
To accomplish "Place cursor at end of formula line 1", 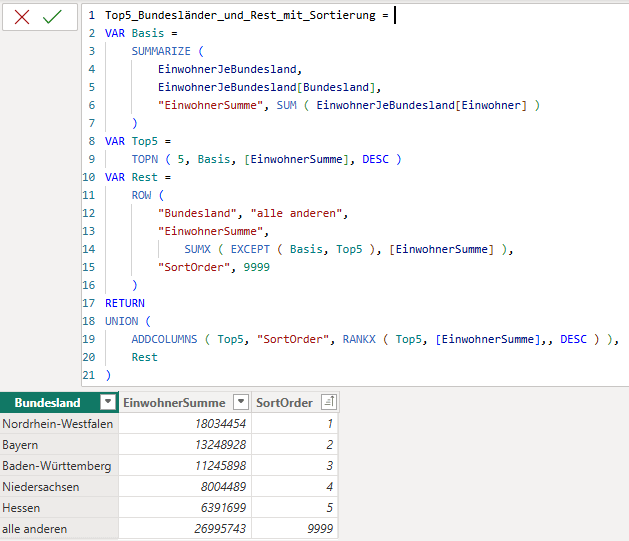I will point(394,15).
